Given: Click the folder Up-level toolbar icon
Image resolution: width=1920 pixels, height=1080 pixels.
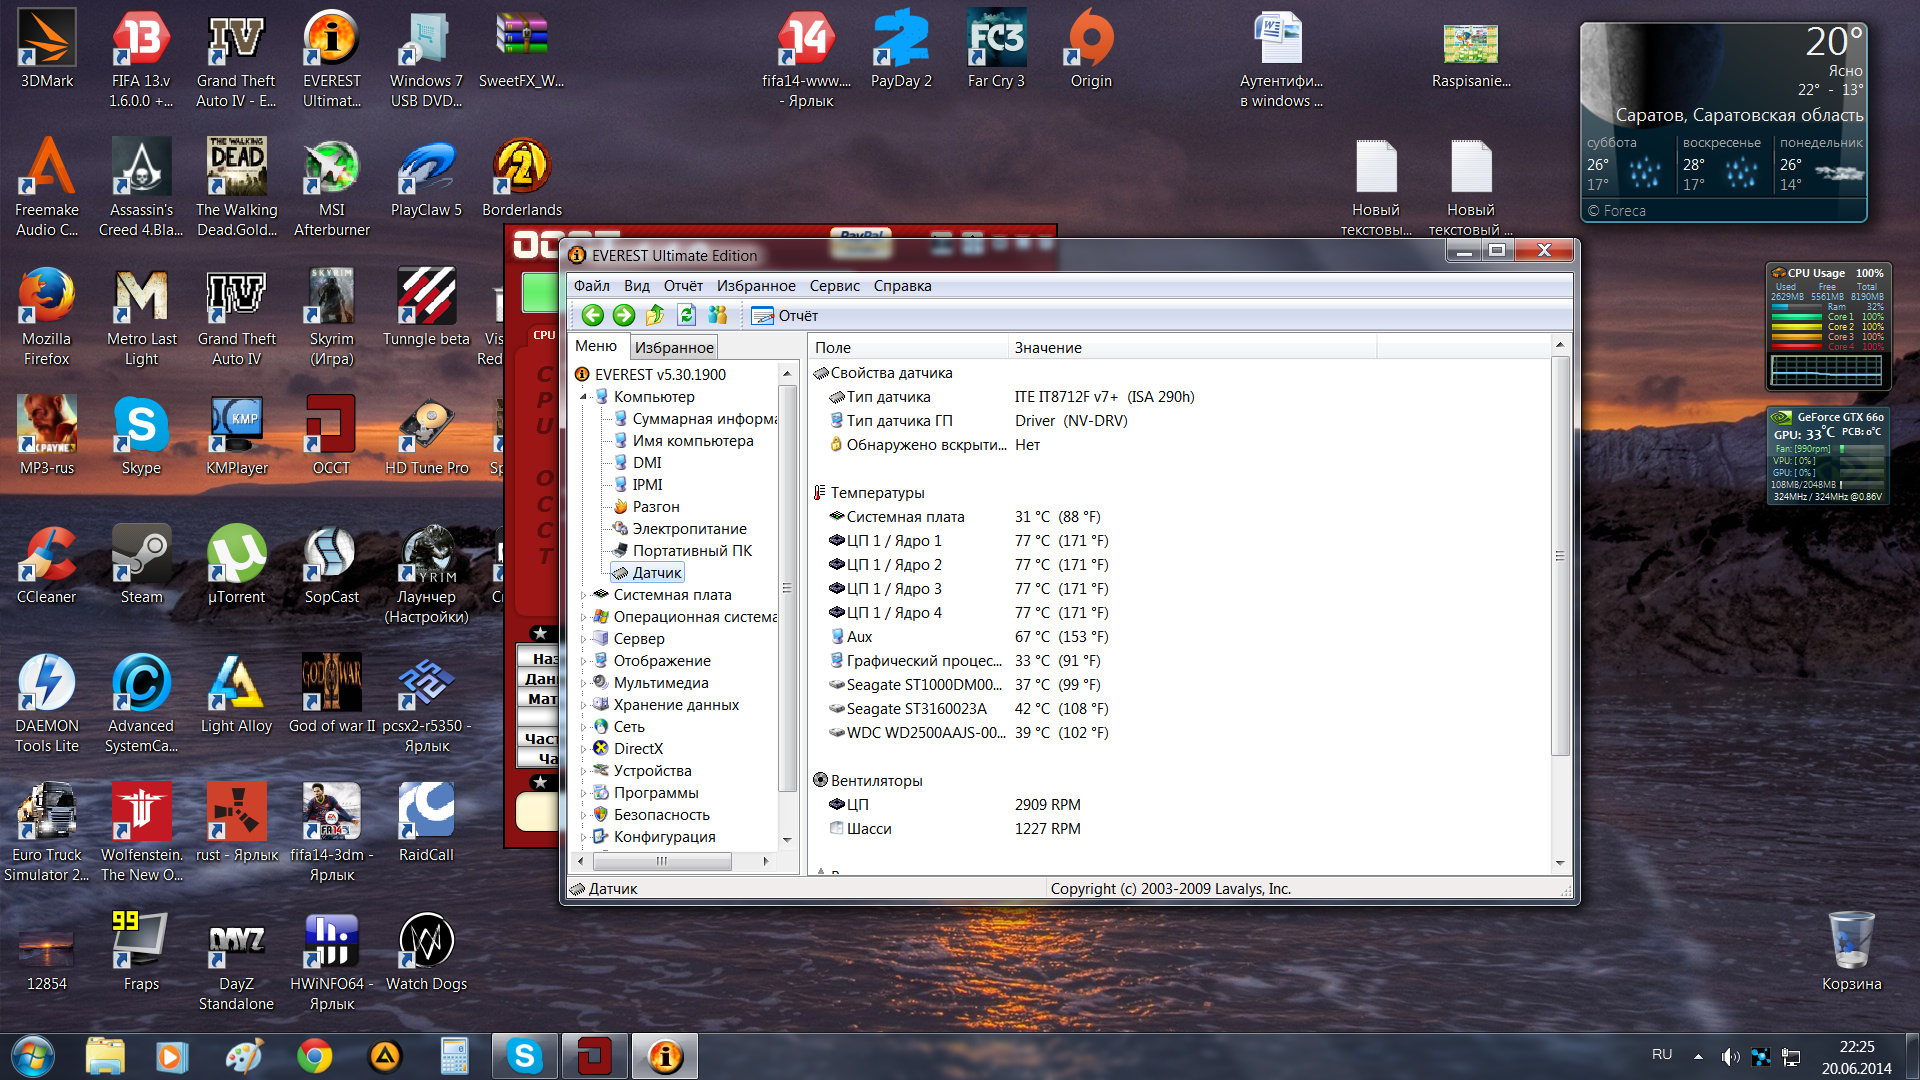Looking at the screenshot, I should tap(655, 316).
